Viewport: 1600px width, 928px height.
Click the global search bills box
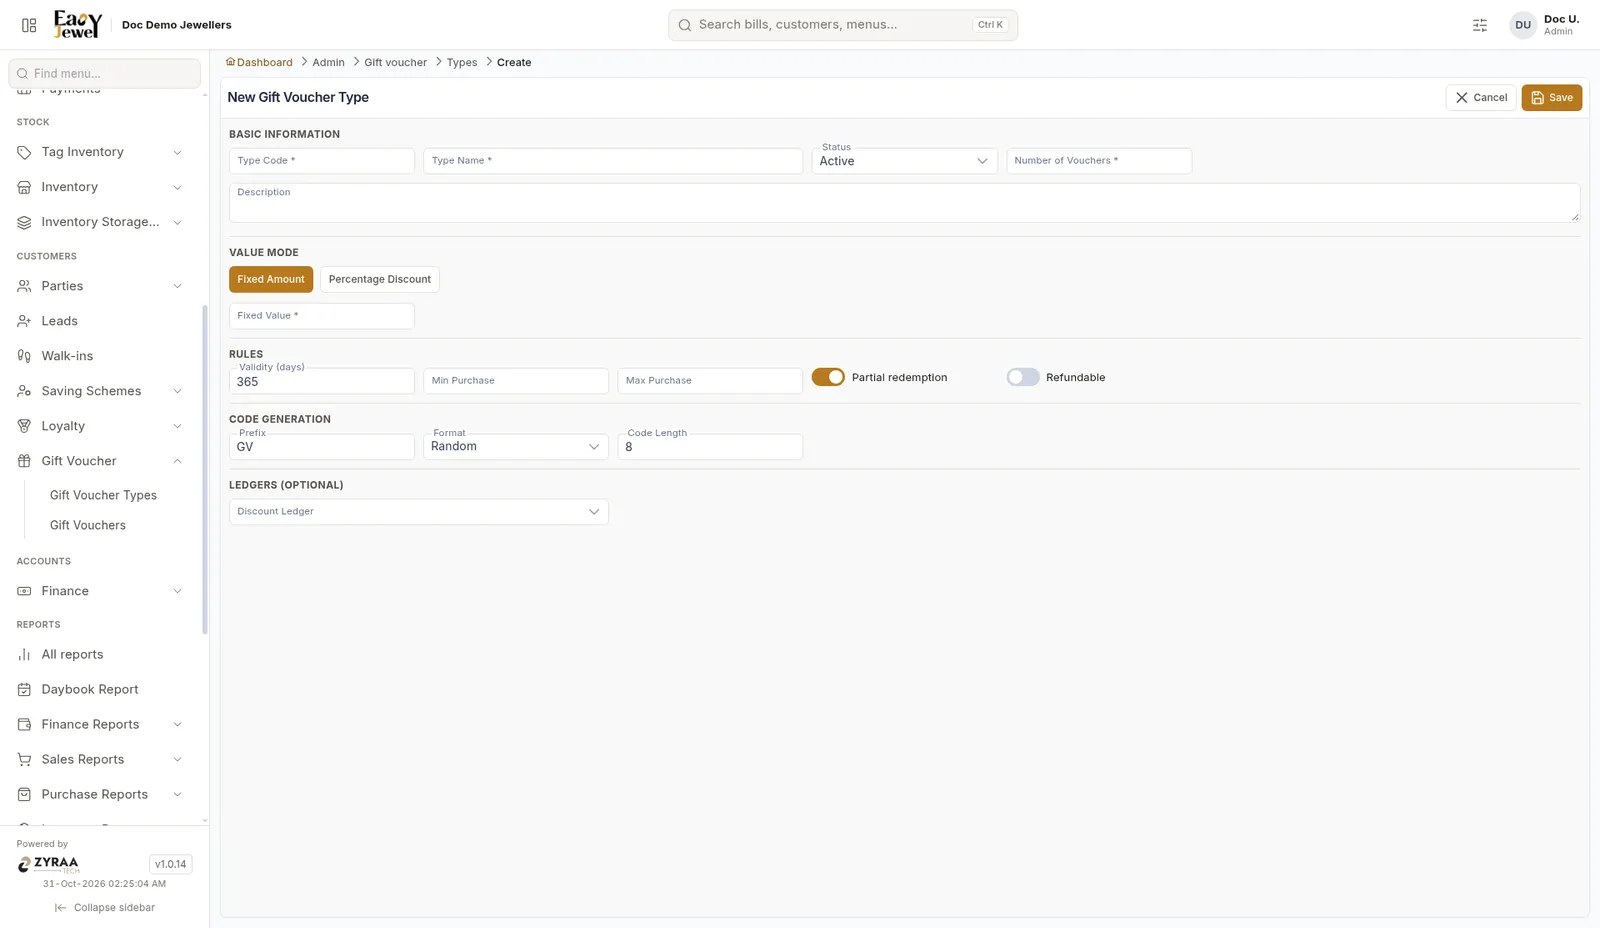point(843,25)
